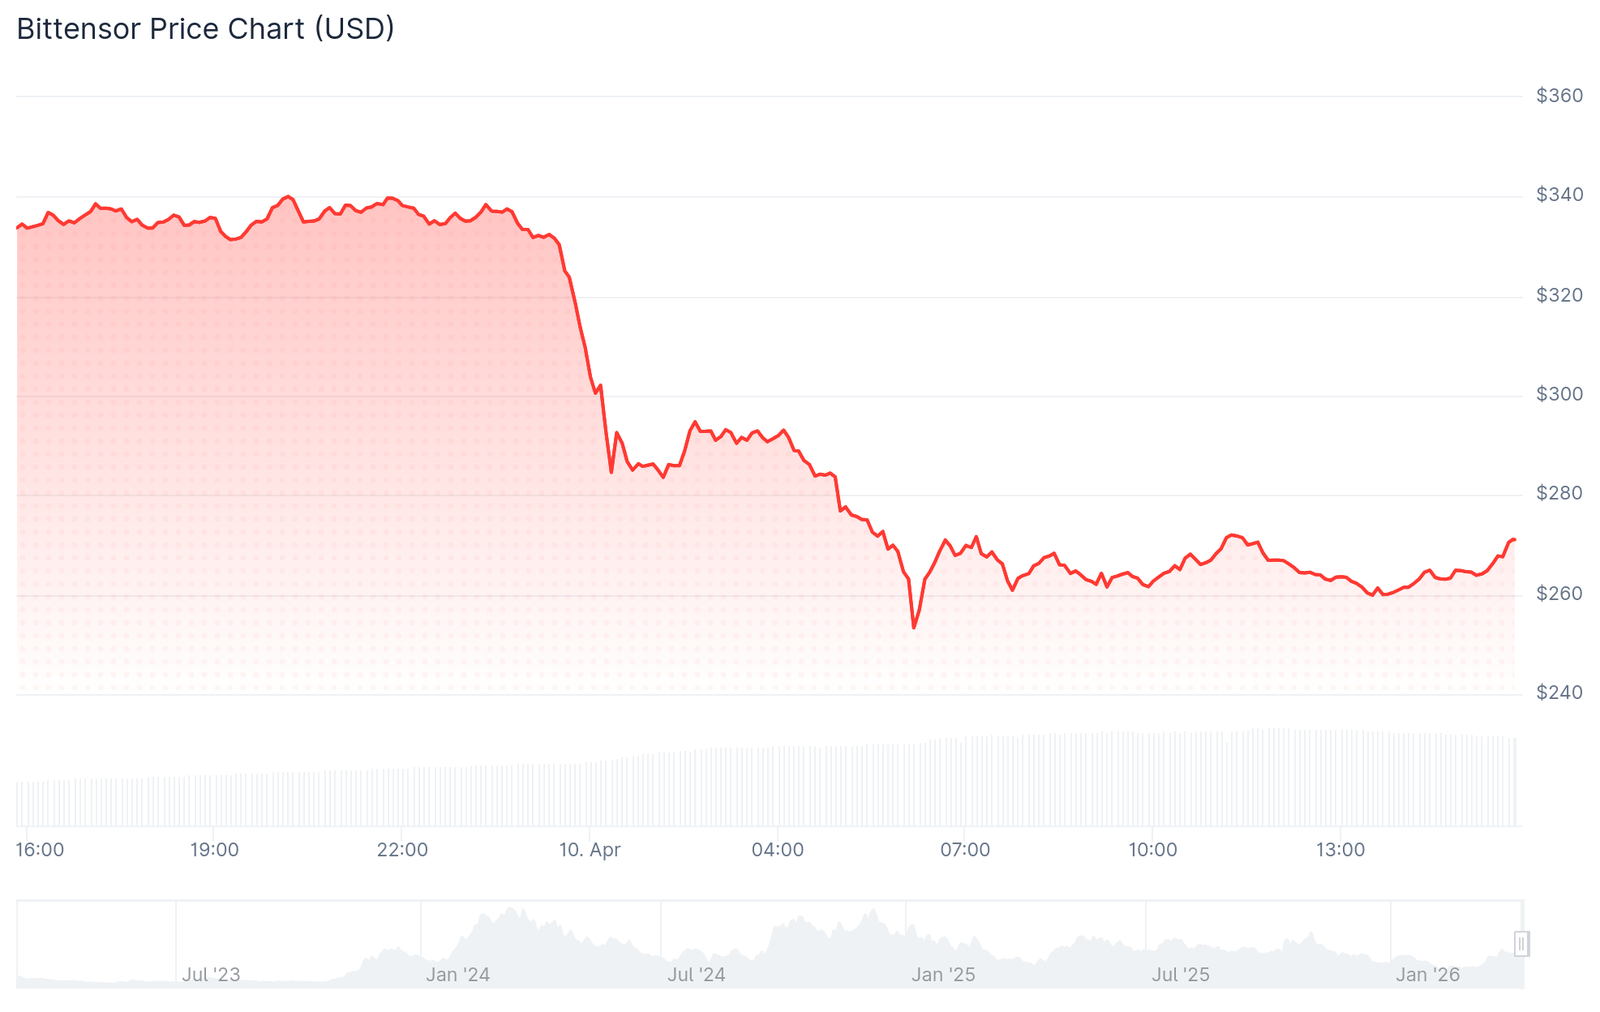
Task: Click the $240 price axis label
Action: point(1559,693)
